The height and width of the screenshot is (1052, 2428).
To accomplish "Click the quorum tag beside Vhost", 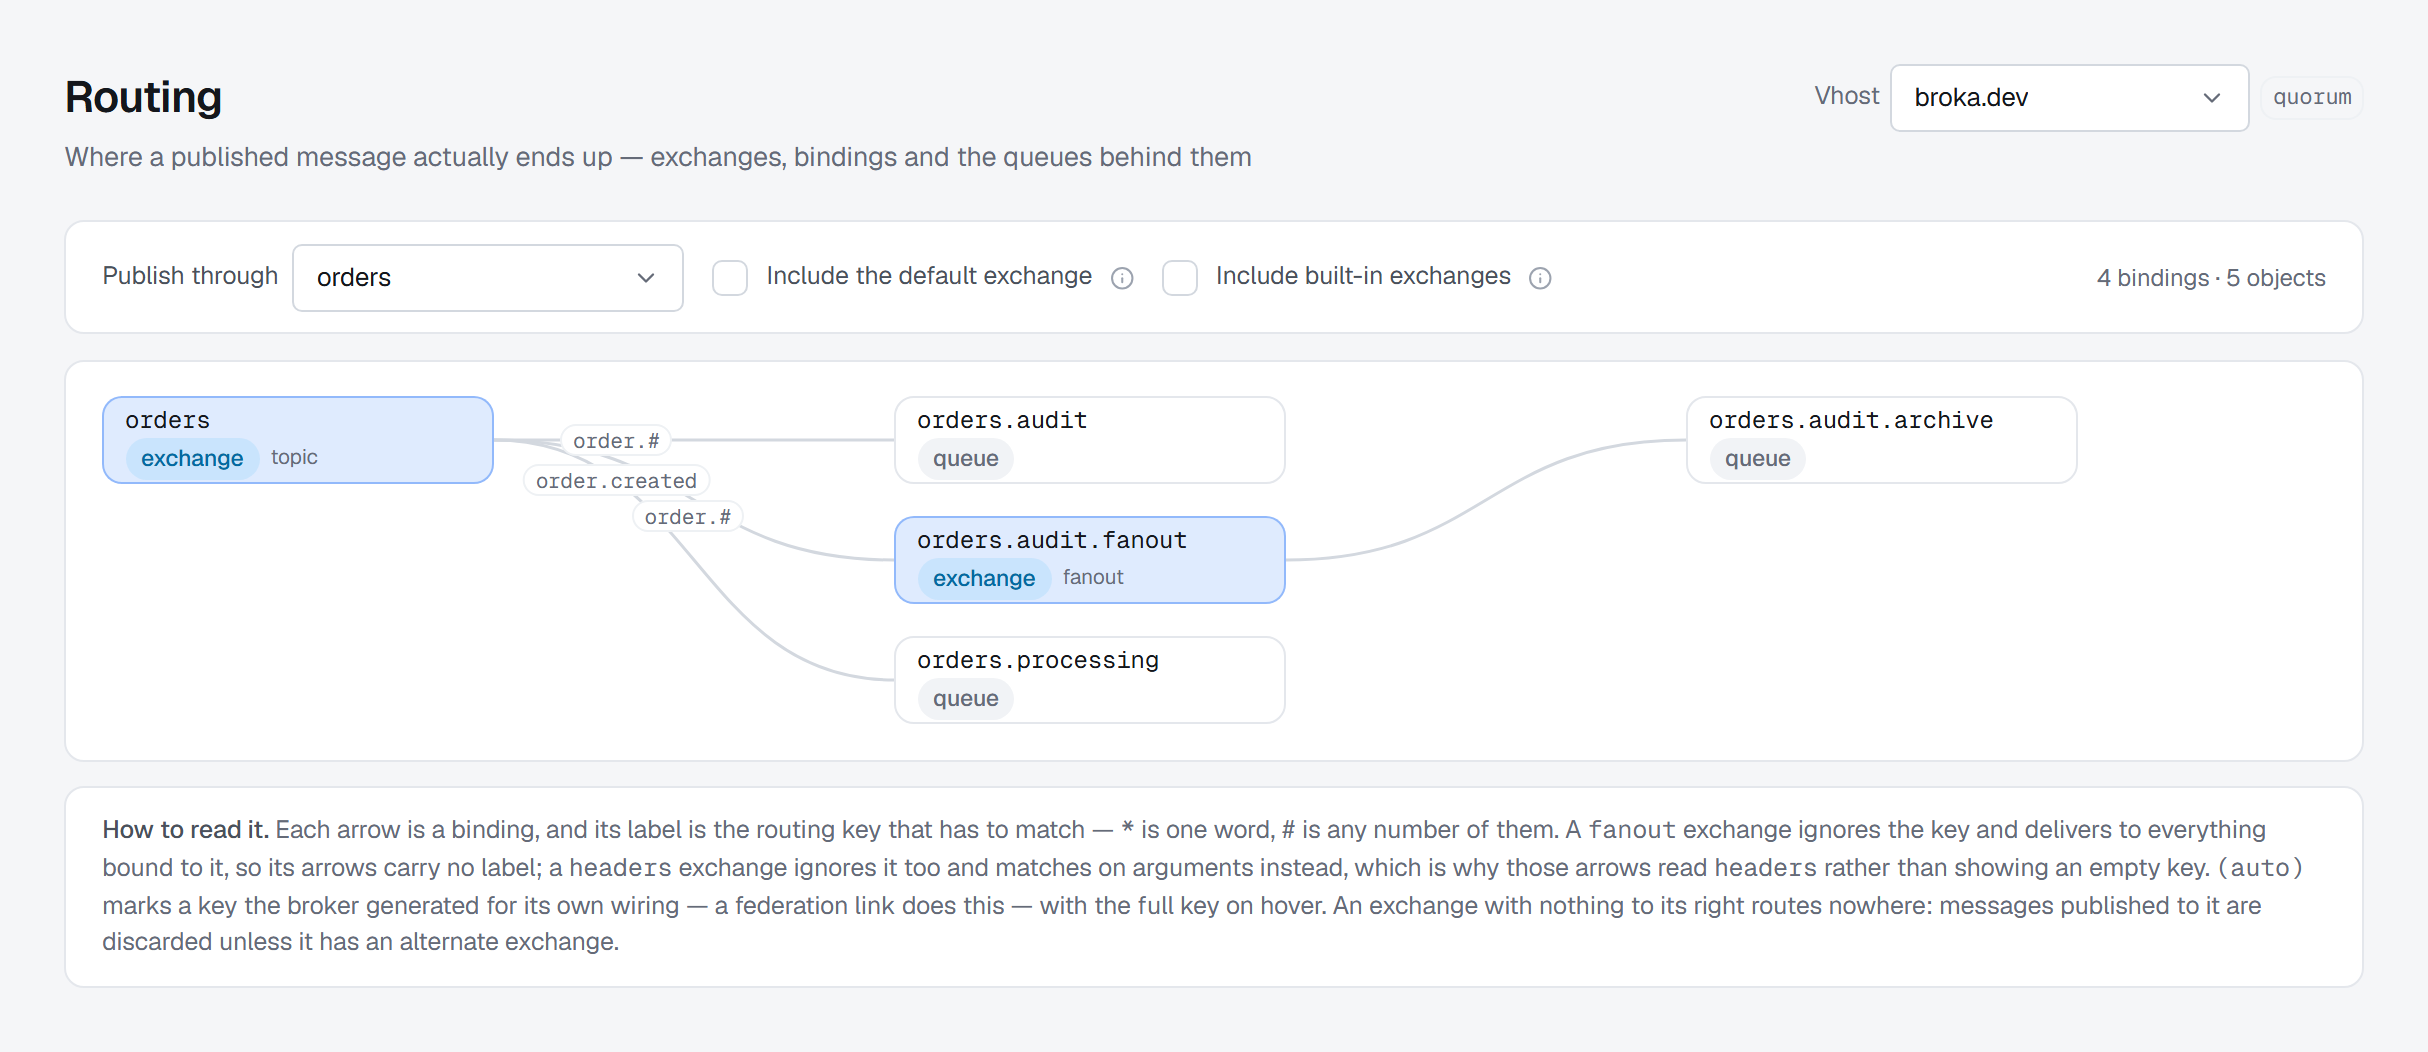I will (x=2312, y=98).
